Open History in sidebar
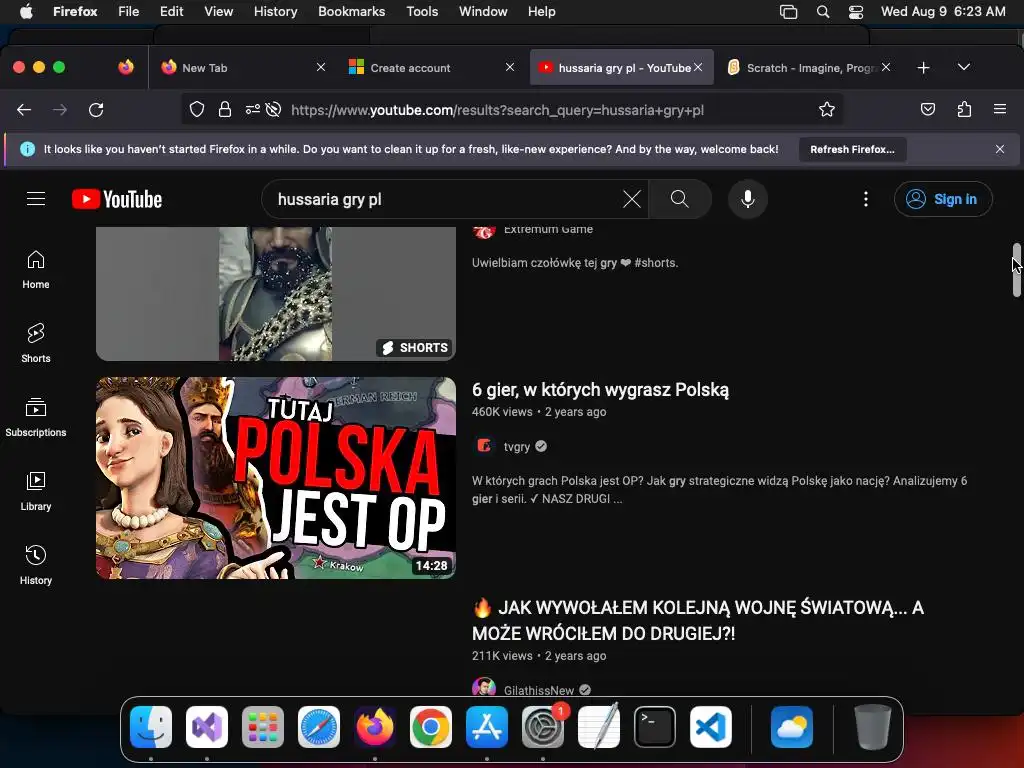1024x768 pixels. (36, 565)
